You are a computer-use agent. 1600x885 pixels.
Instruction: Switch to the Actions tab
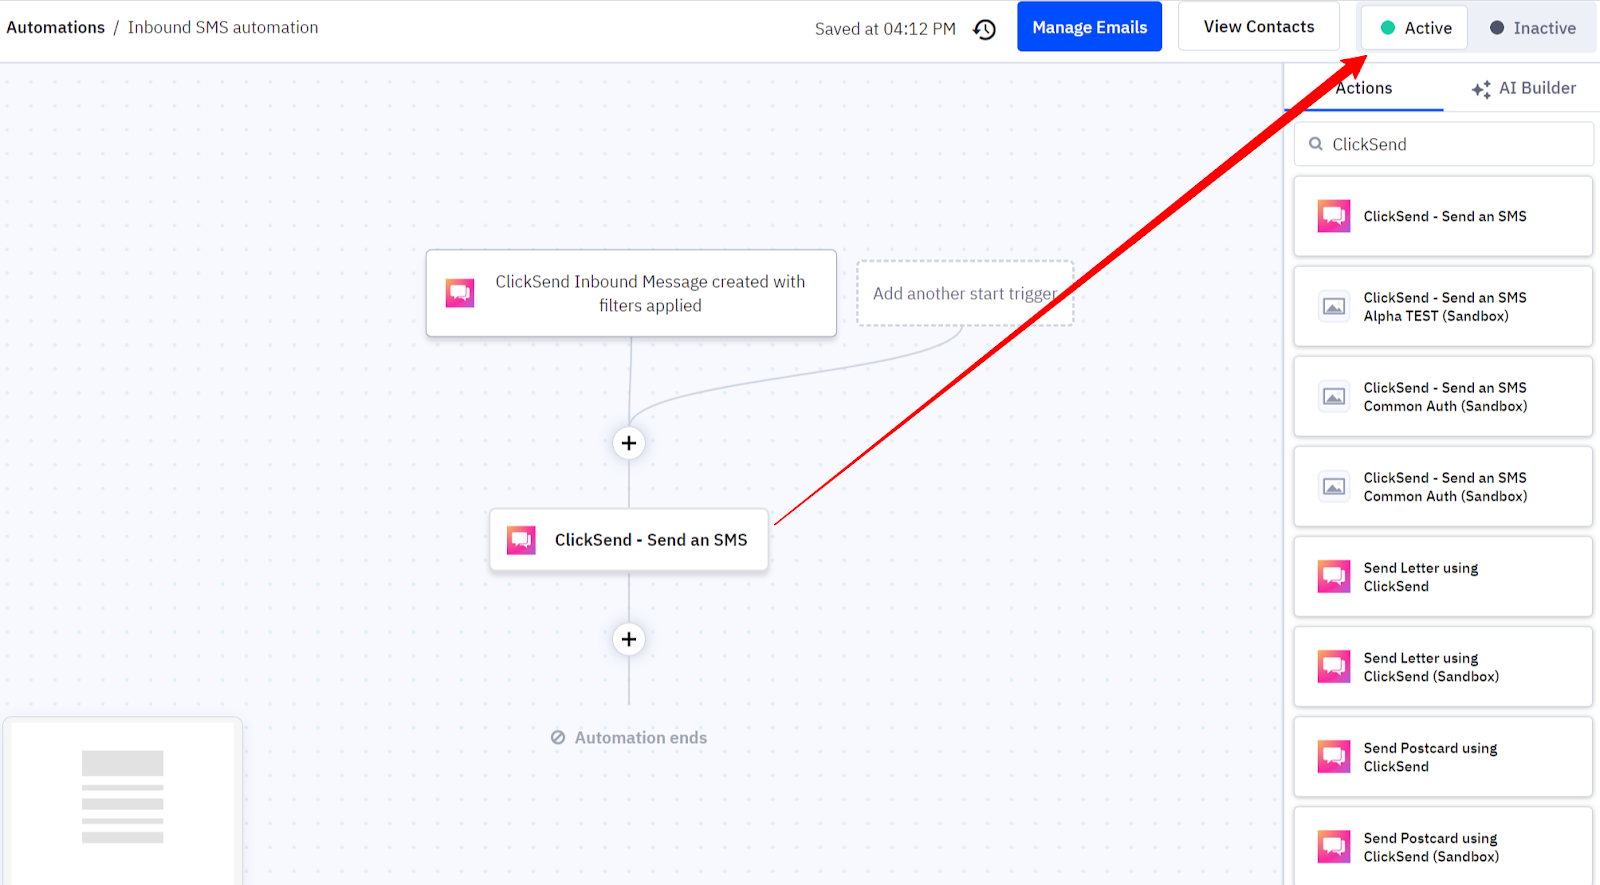1364,88
